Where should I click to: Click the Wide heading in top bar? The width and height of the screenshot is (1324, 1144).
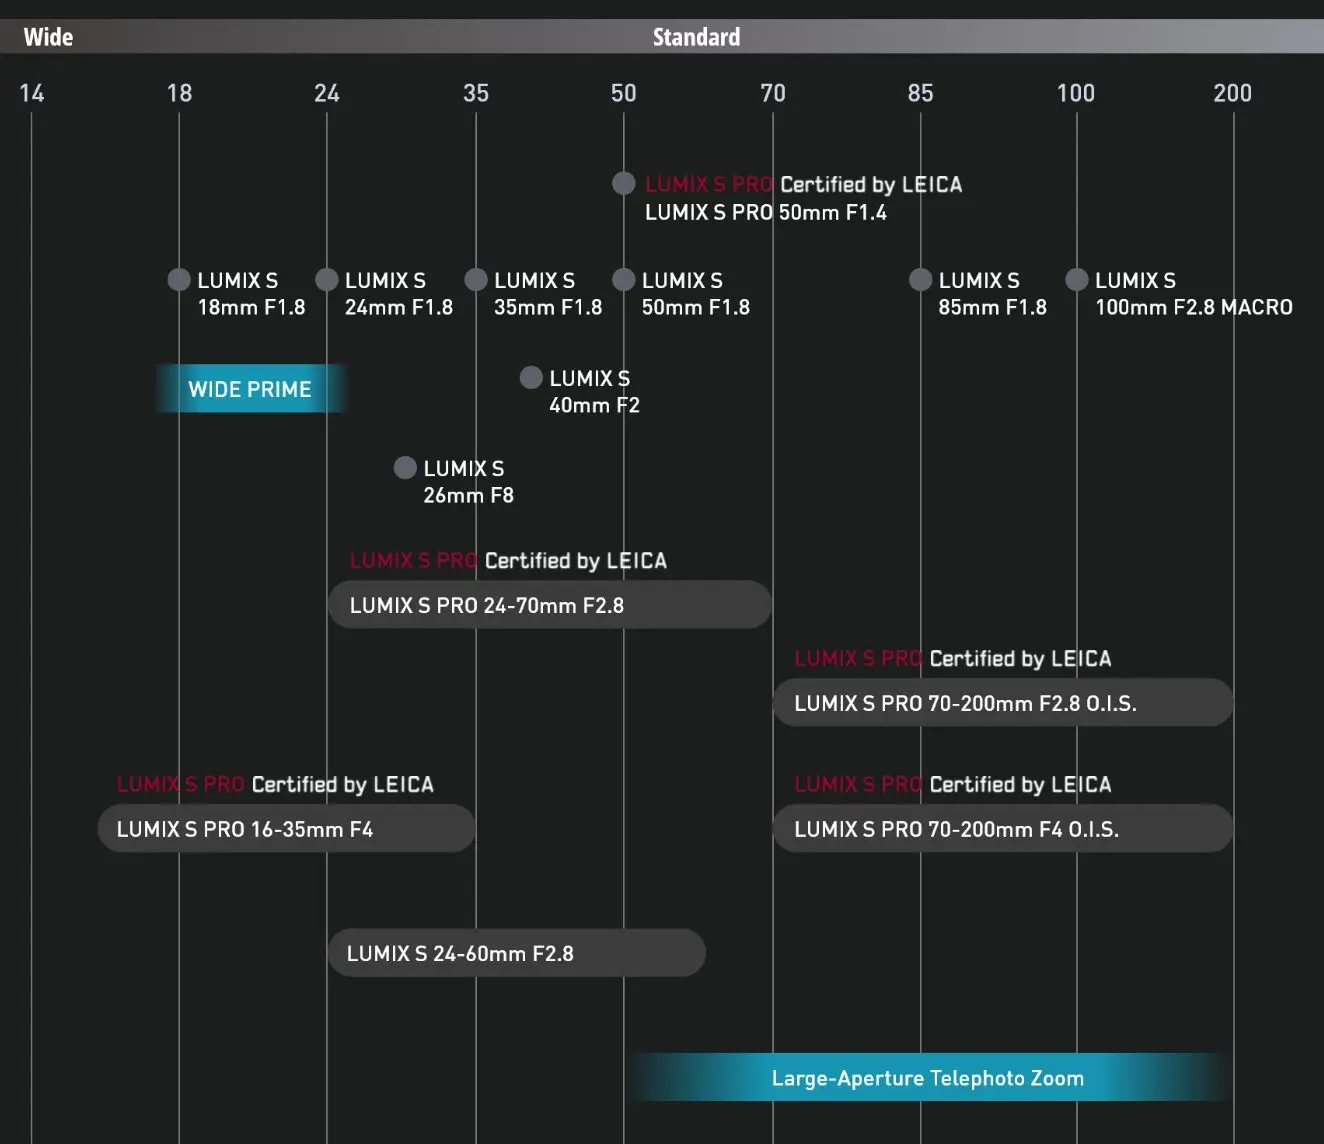point(48,37)
